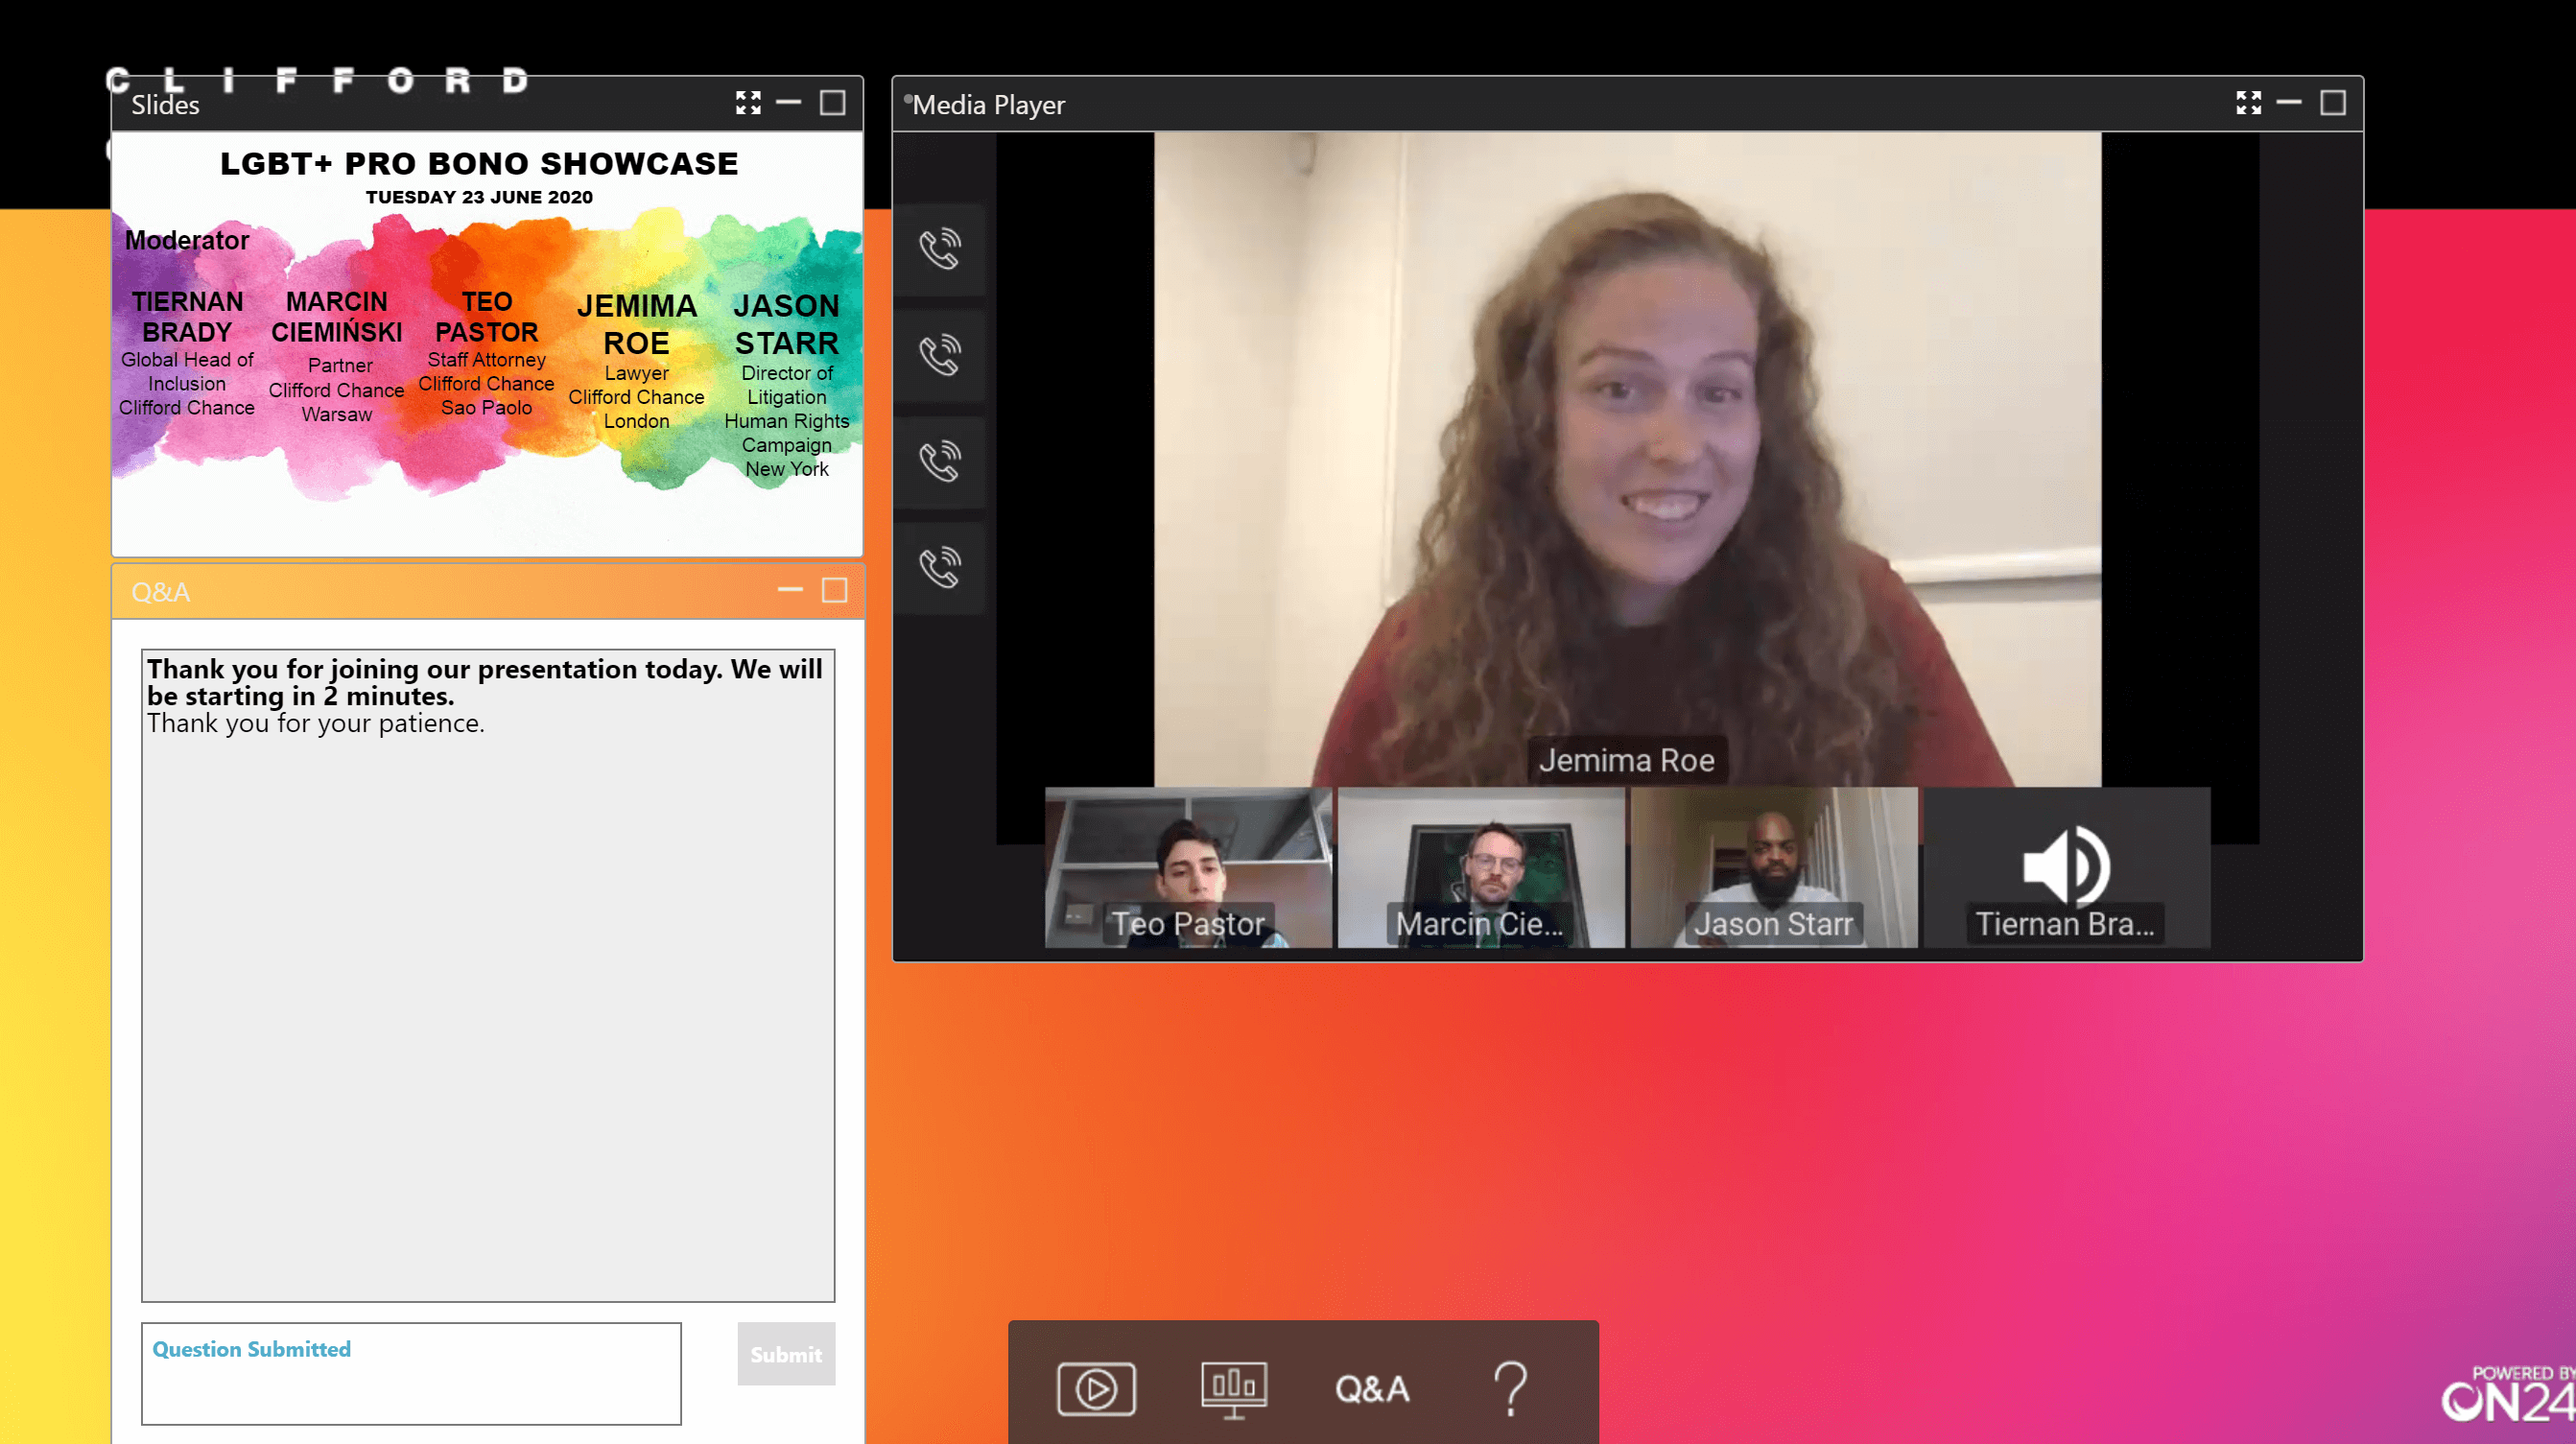The image size is (2576, 1444).
Task: Expand the Slides panel to full view
Action: (x=746, y=103)
